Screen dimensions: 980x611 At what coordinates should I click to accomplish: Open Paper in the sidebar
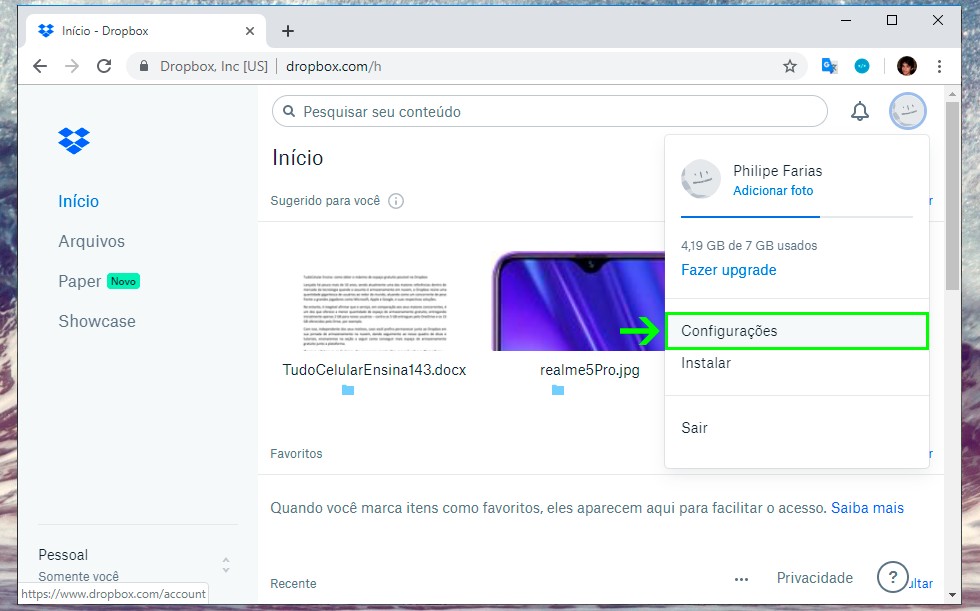(79, 281)
